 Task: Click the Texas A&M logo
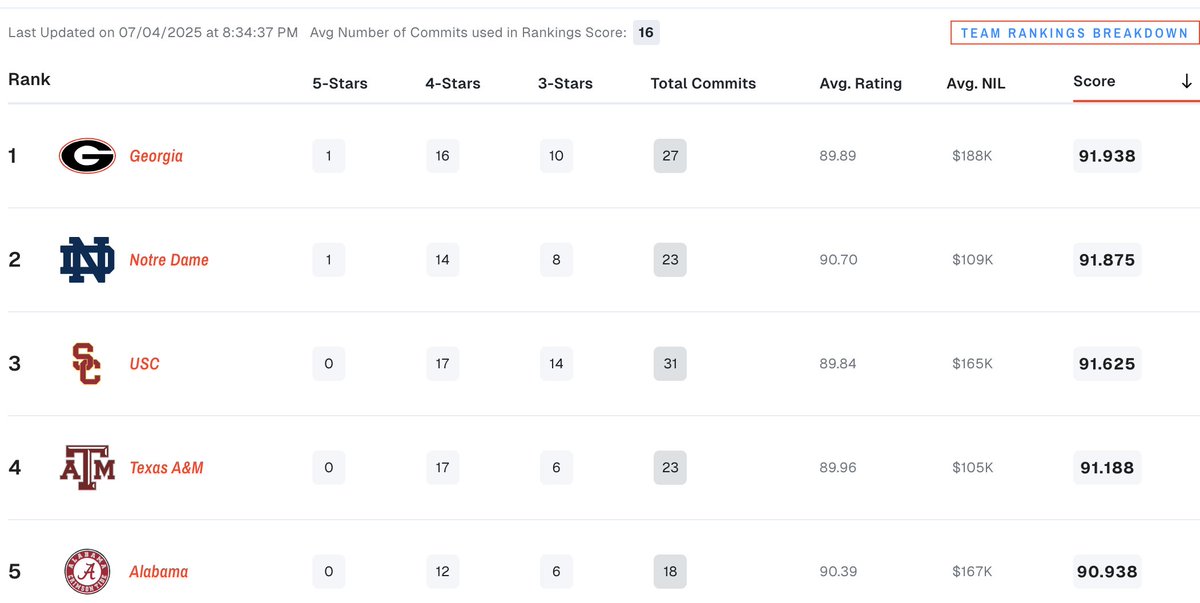87,468
